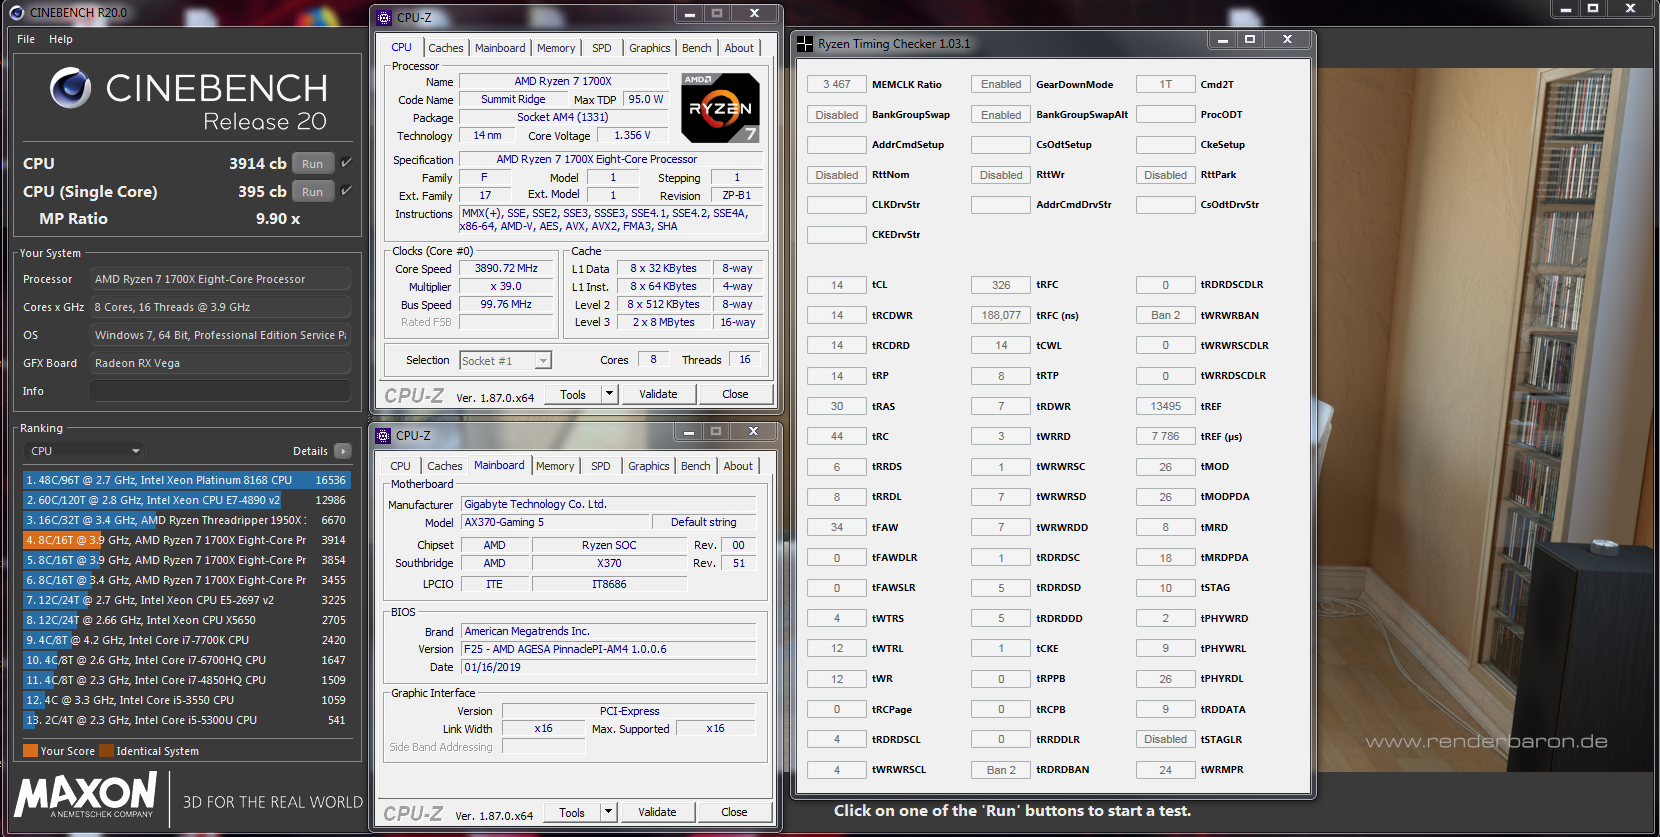Click Tools button in bottom CPU-Z window
Viewport: 1660px width, 837px height.
click(572, 812)
